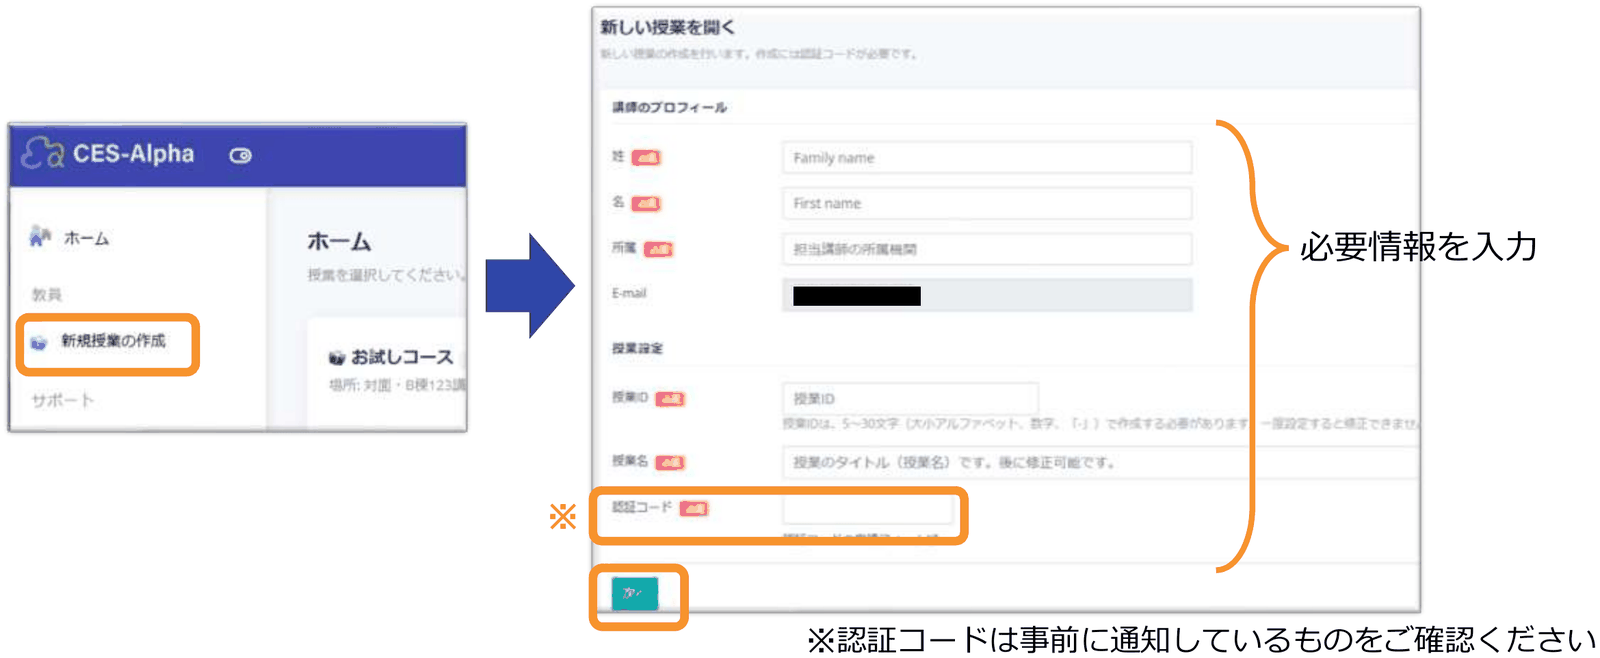
Task: Click the required badge next to 認証コード
Action: pyautogui.click(x=693, y=508)
